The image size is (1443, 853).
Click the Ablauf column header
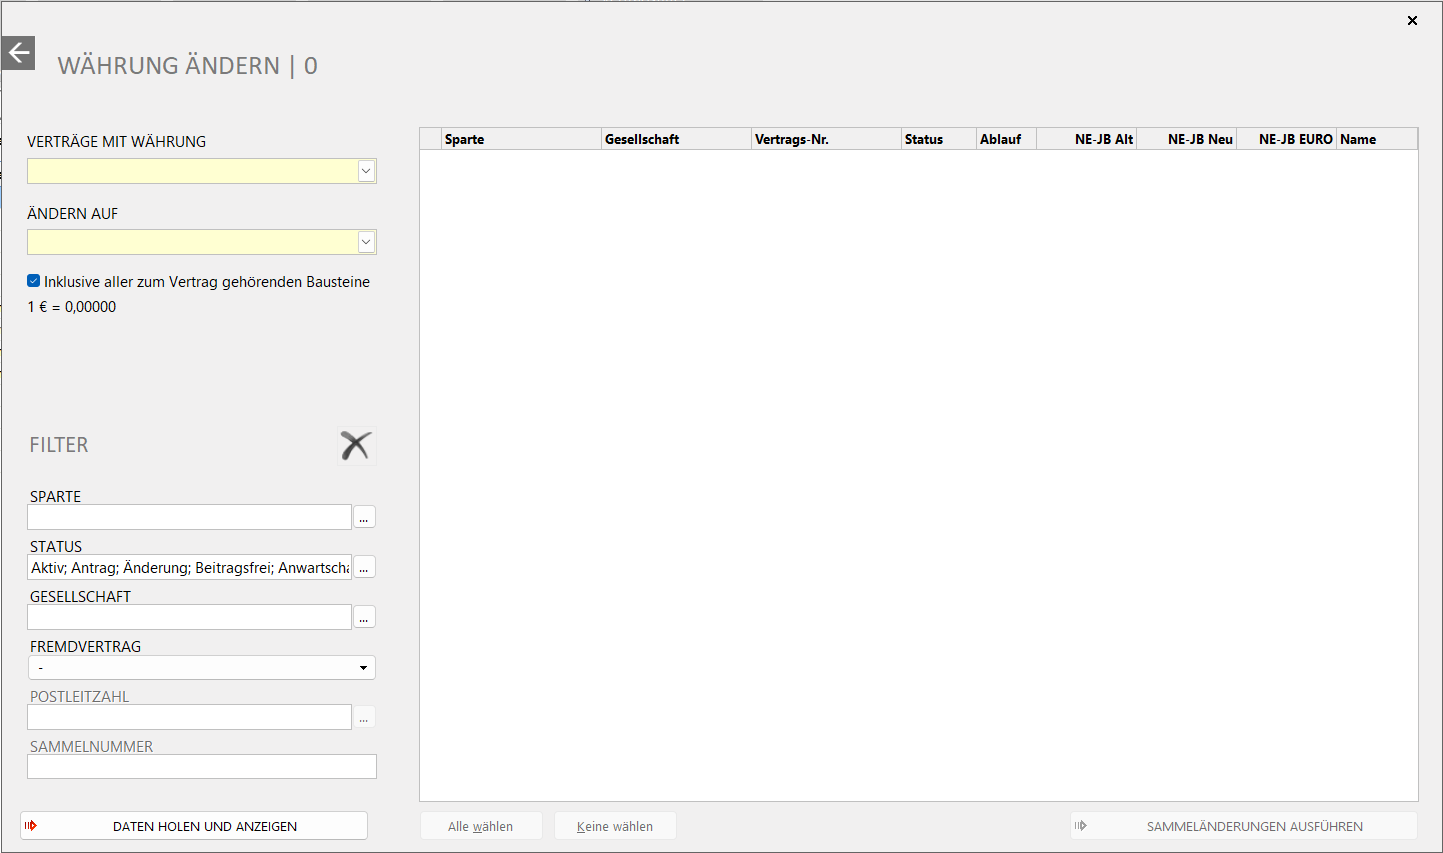coord(1005,139)
